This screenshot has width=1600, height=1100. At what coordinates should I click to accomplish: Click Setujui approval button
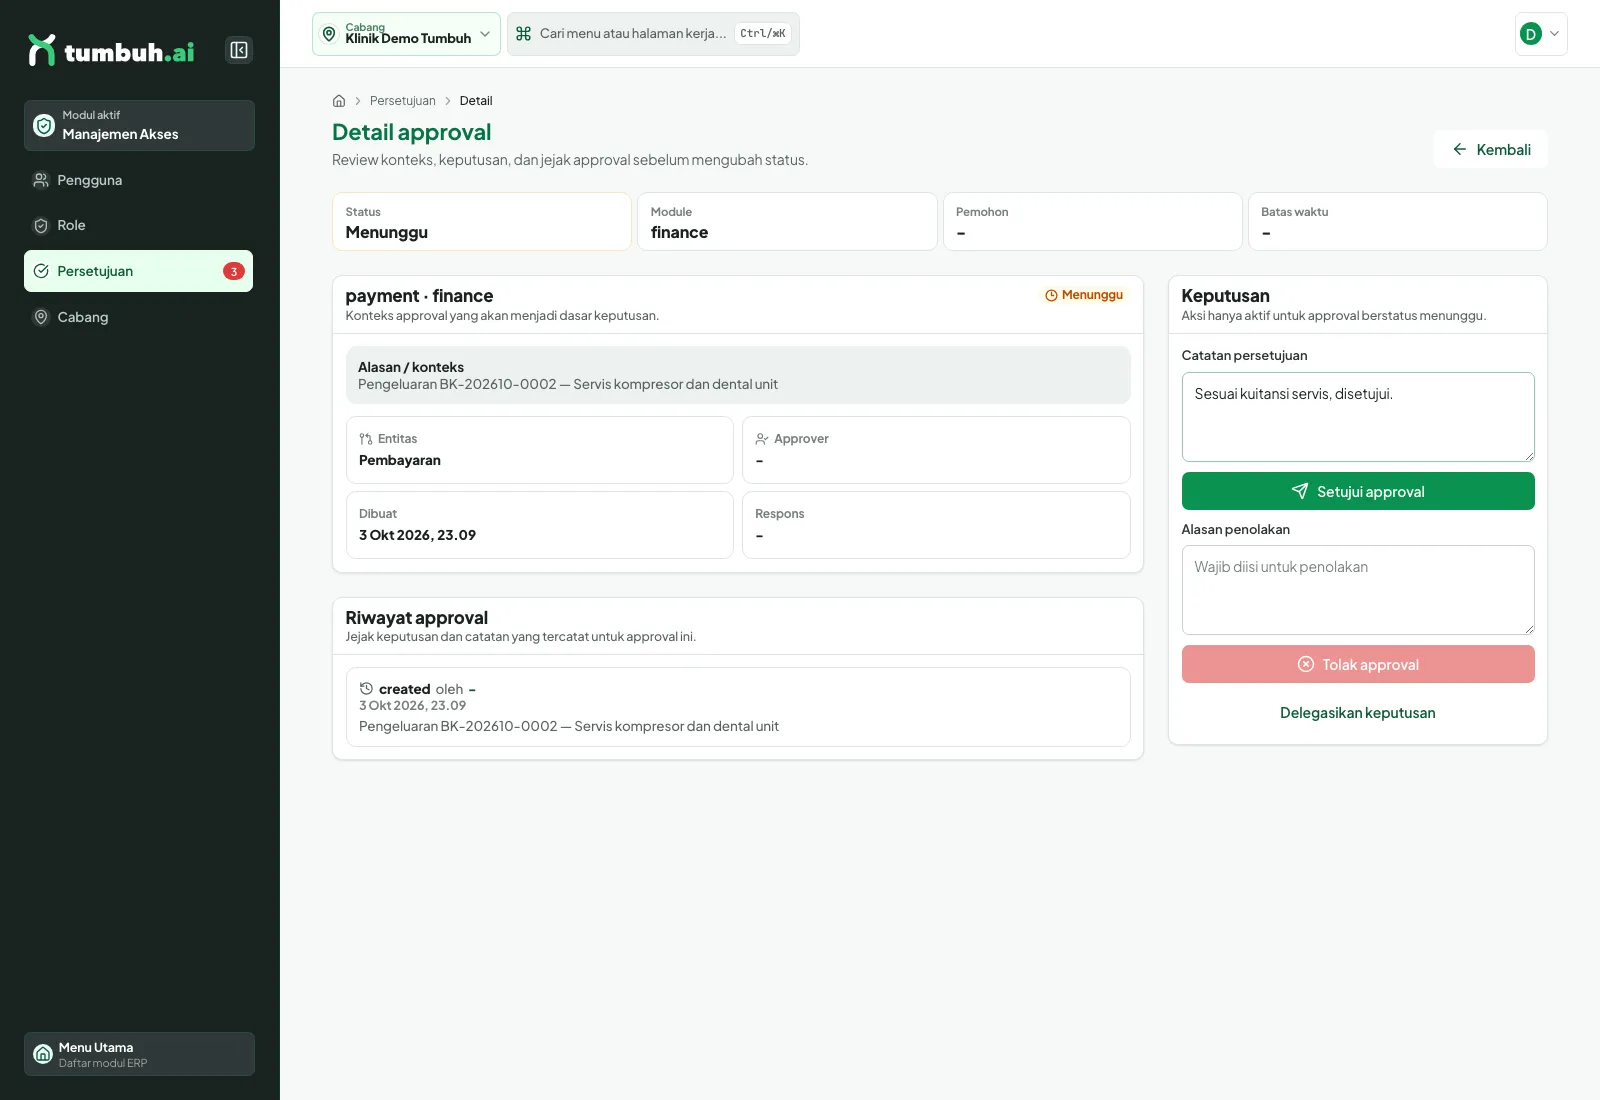pos(1358,491)
